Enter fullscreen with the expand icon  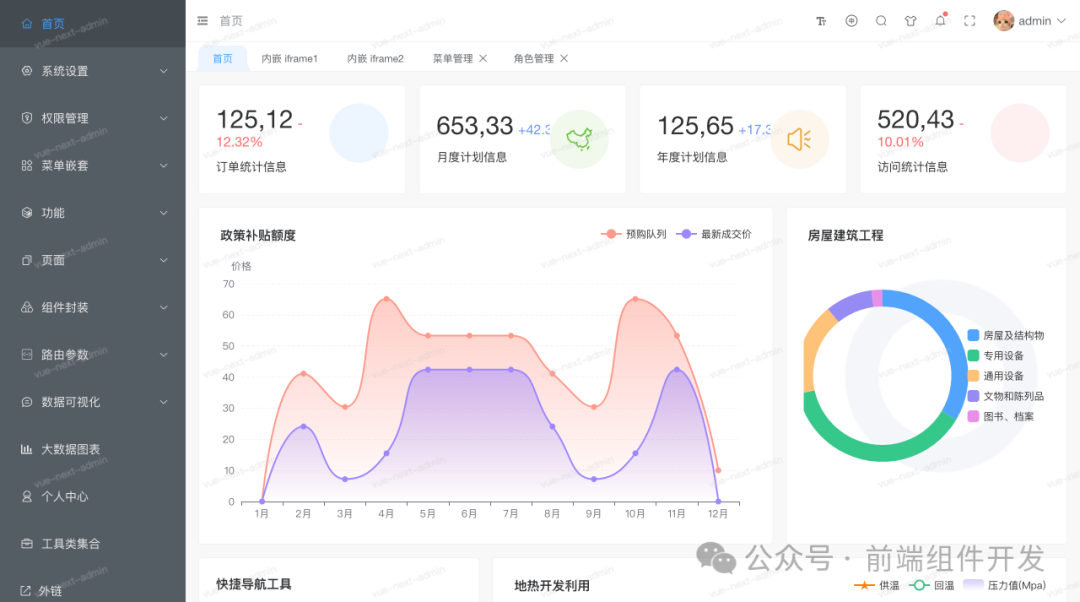[968, 19]
